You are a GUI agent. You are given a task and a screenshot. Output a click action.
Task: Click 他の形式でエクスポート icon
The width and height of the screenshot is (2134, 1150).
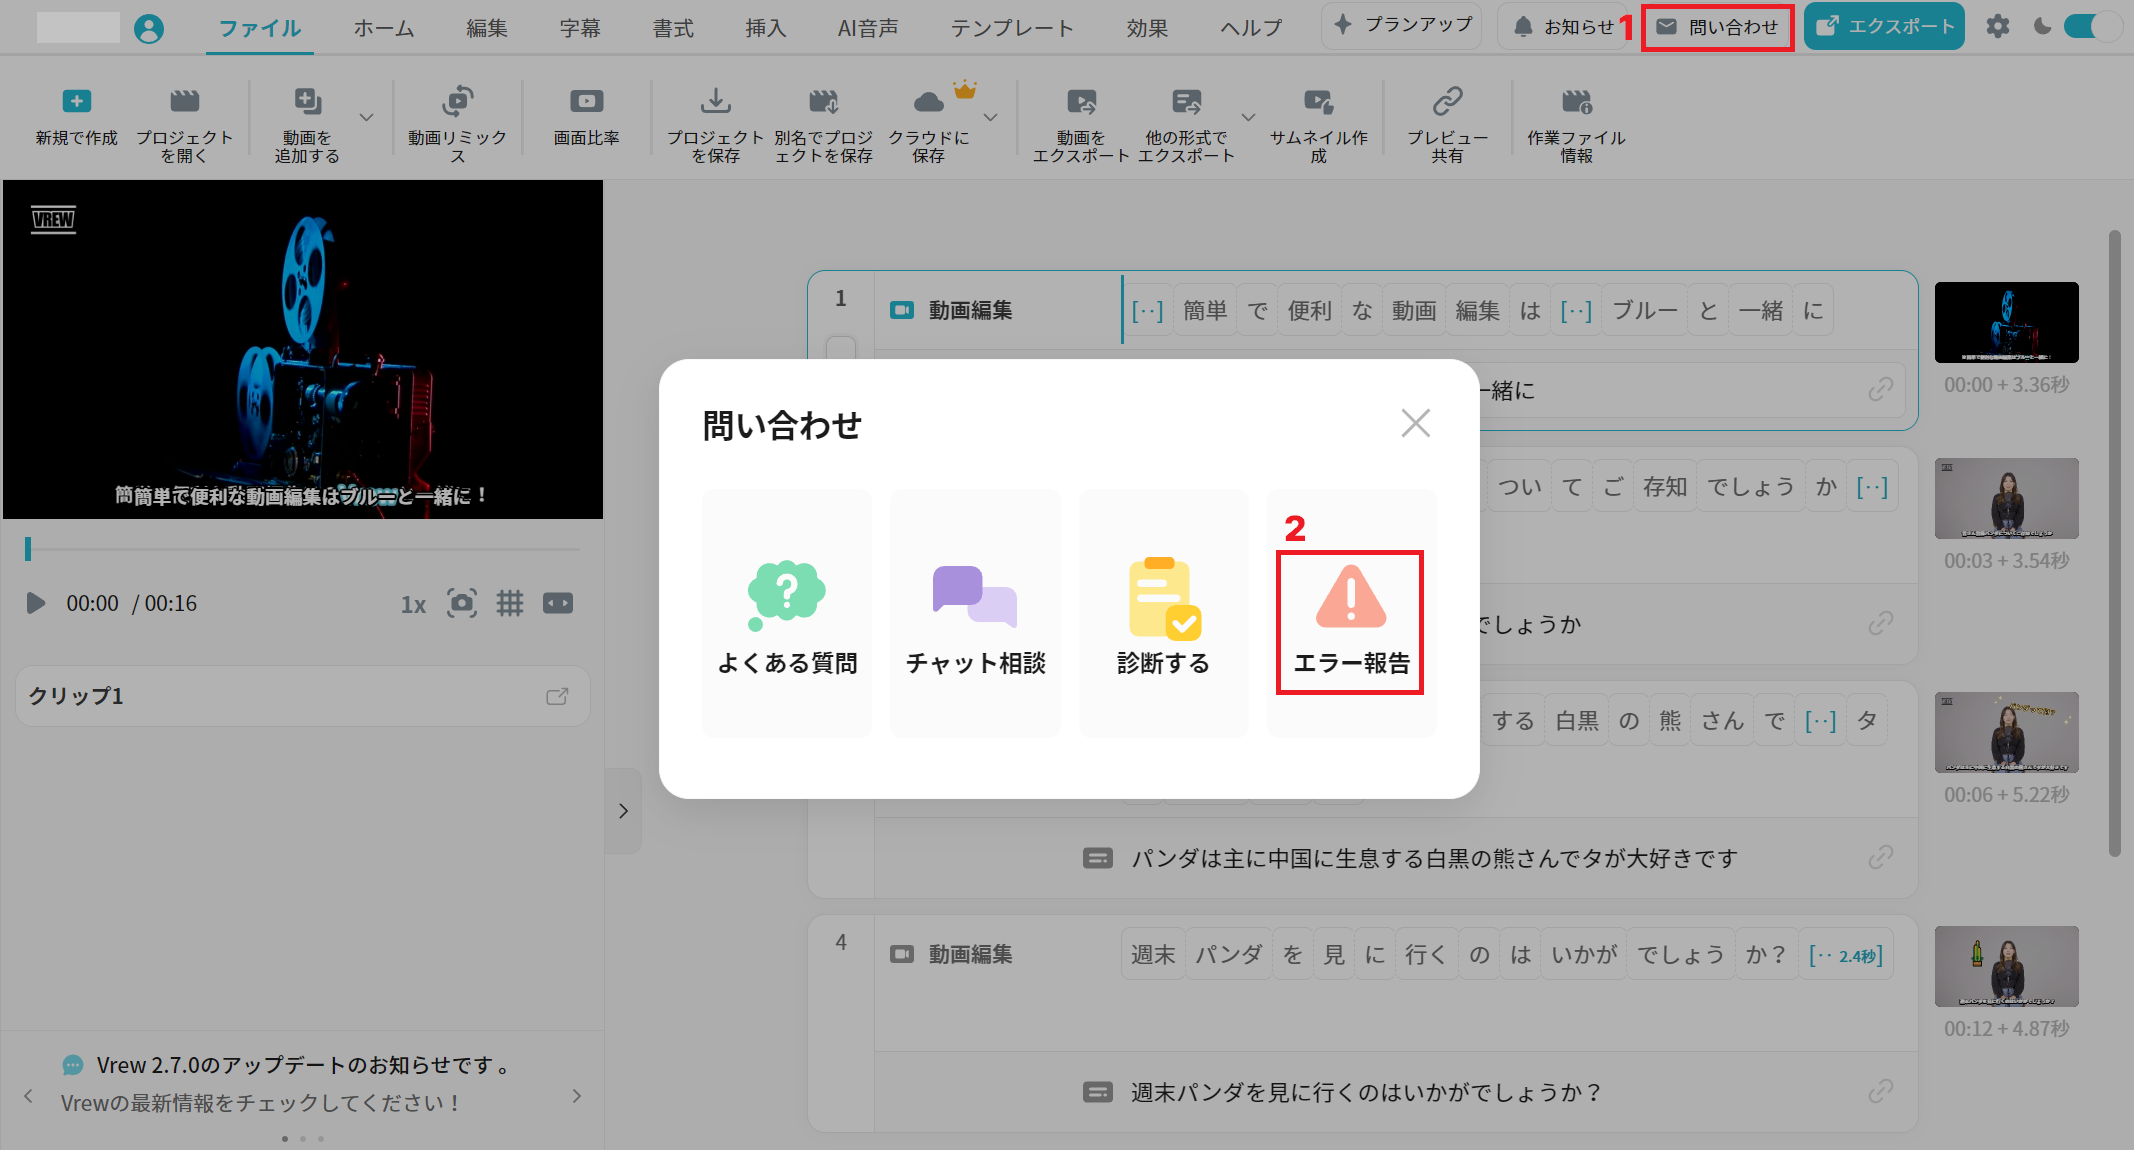tap(1186, 101)
